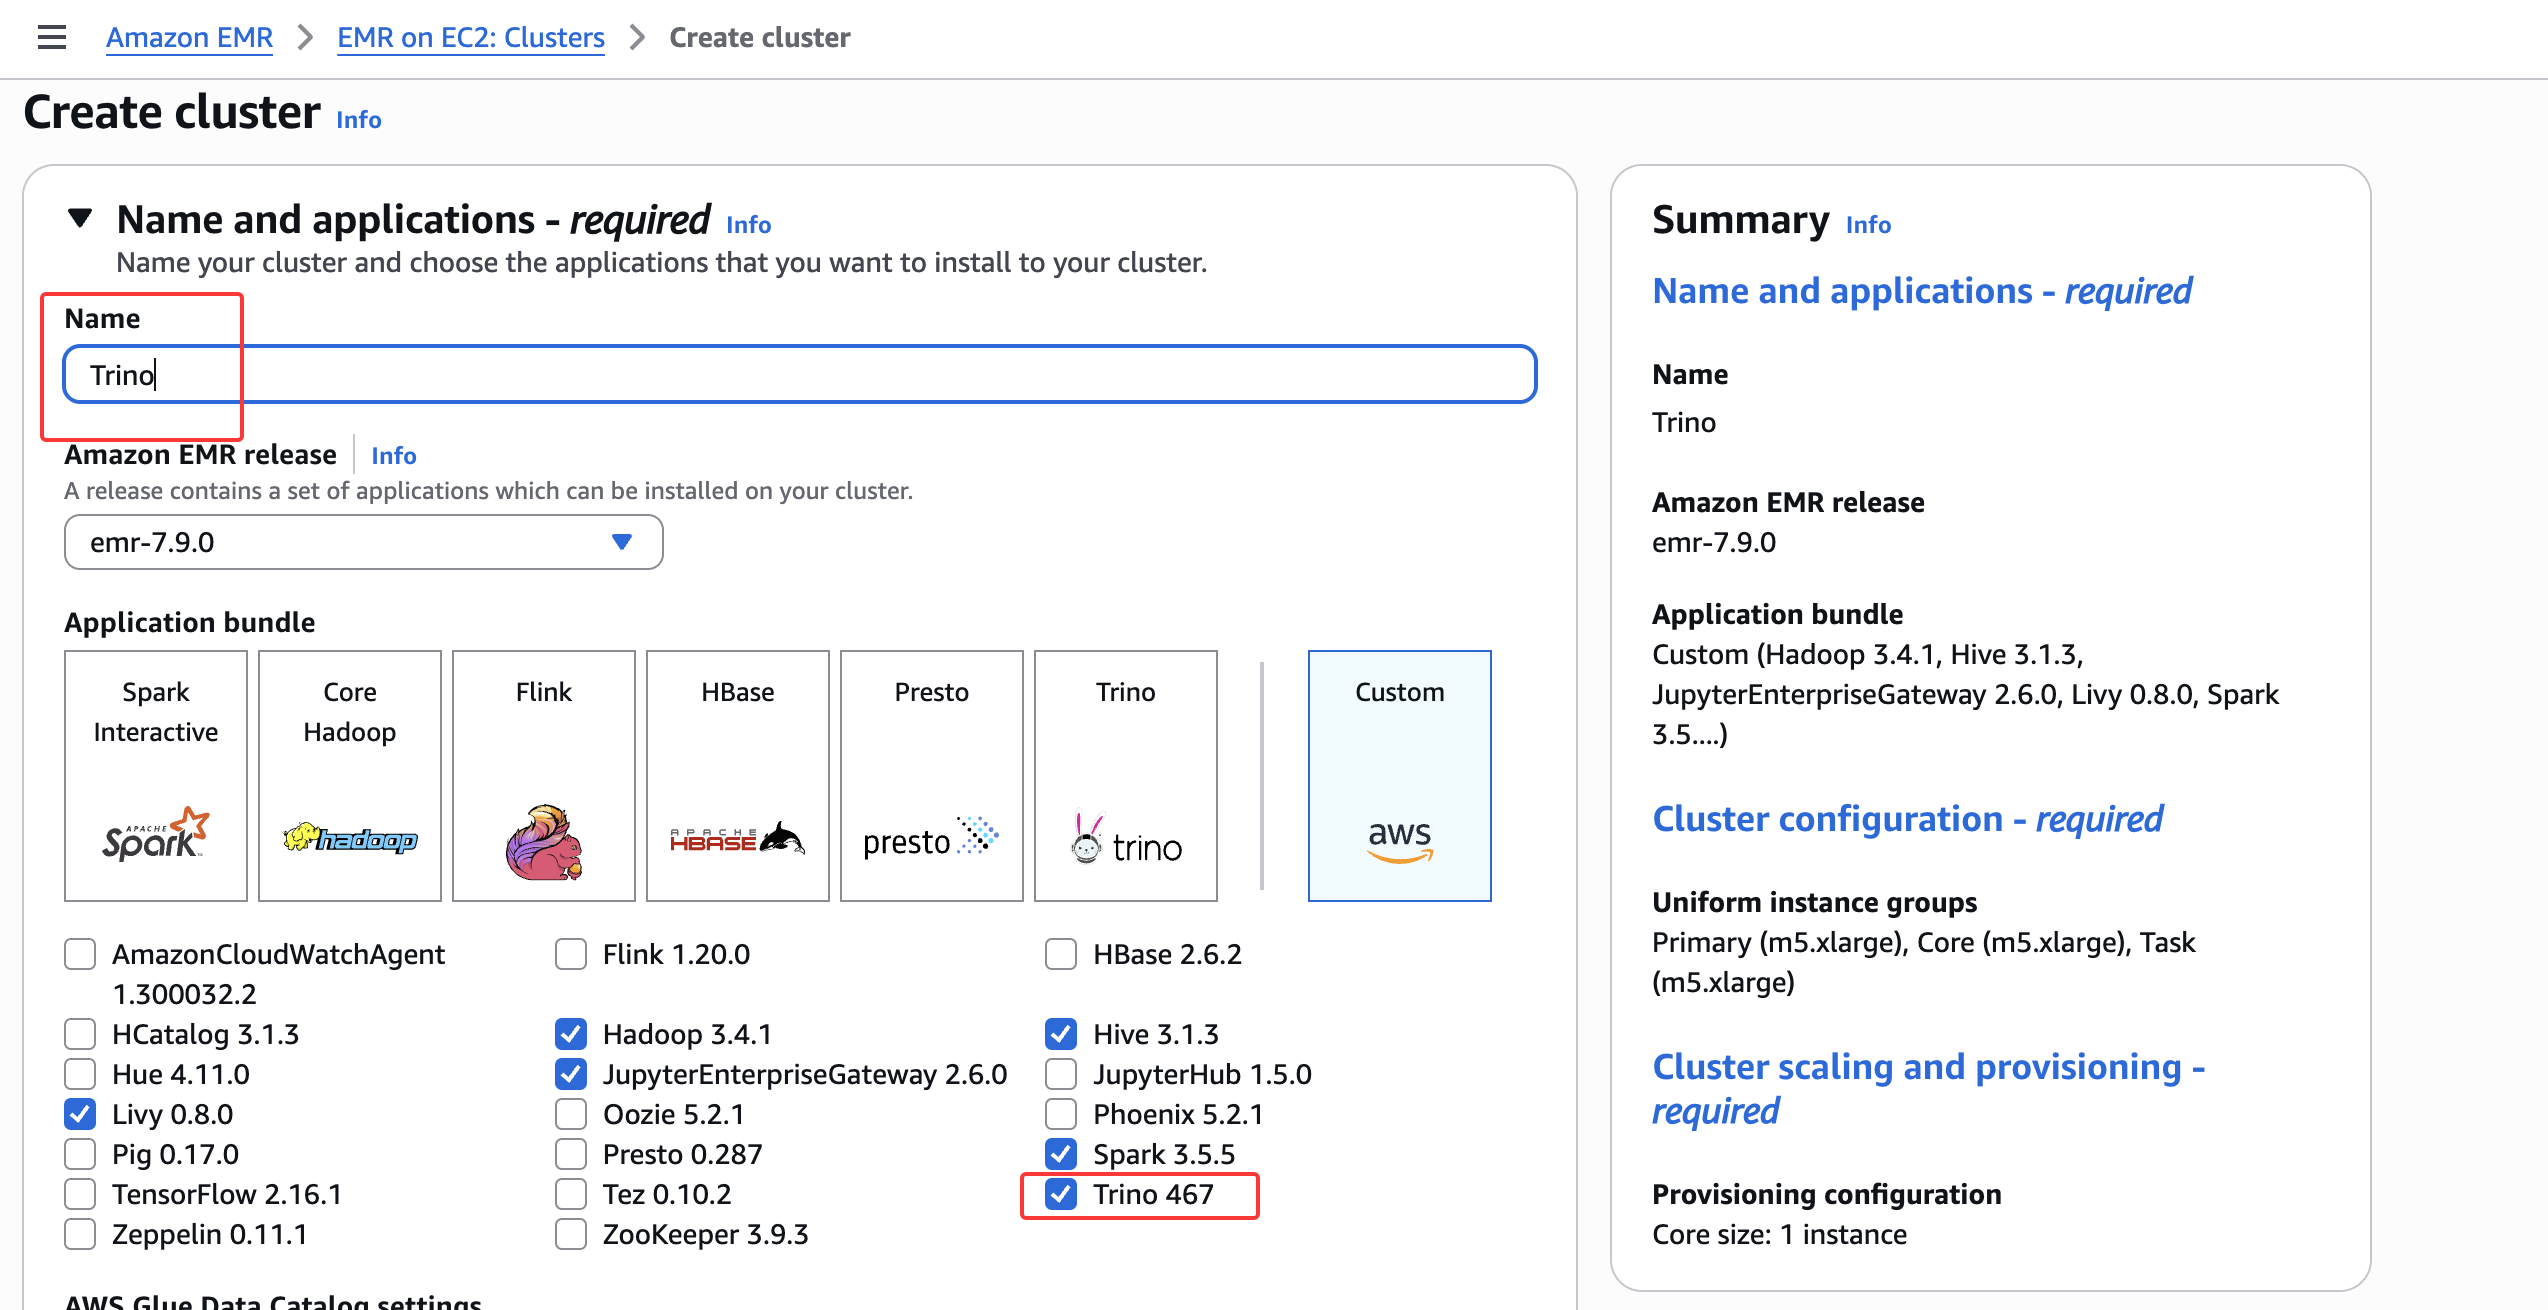The width and height of the screenshot is (2548, 1310).
Task: Open EMR on EC2: Clusters breadcrumb
Action: [x=471, y=38]
